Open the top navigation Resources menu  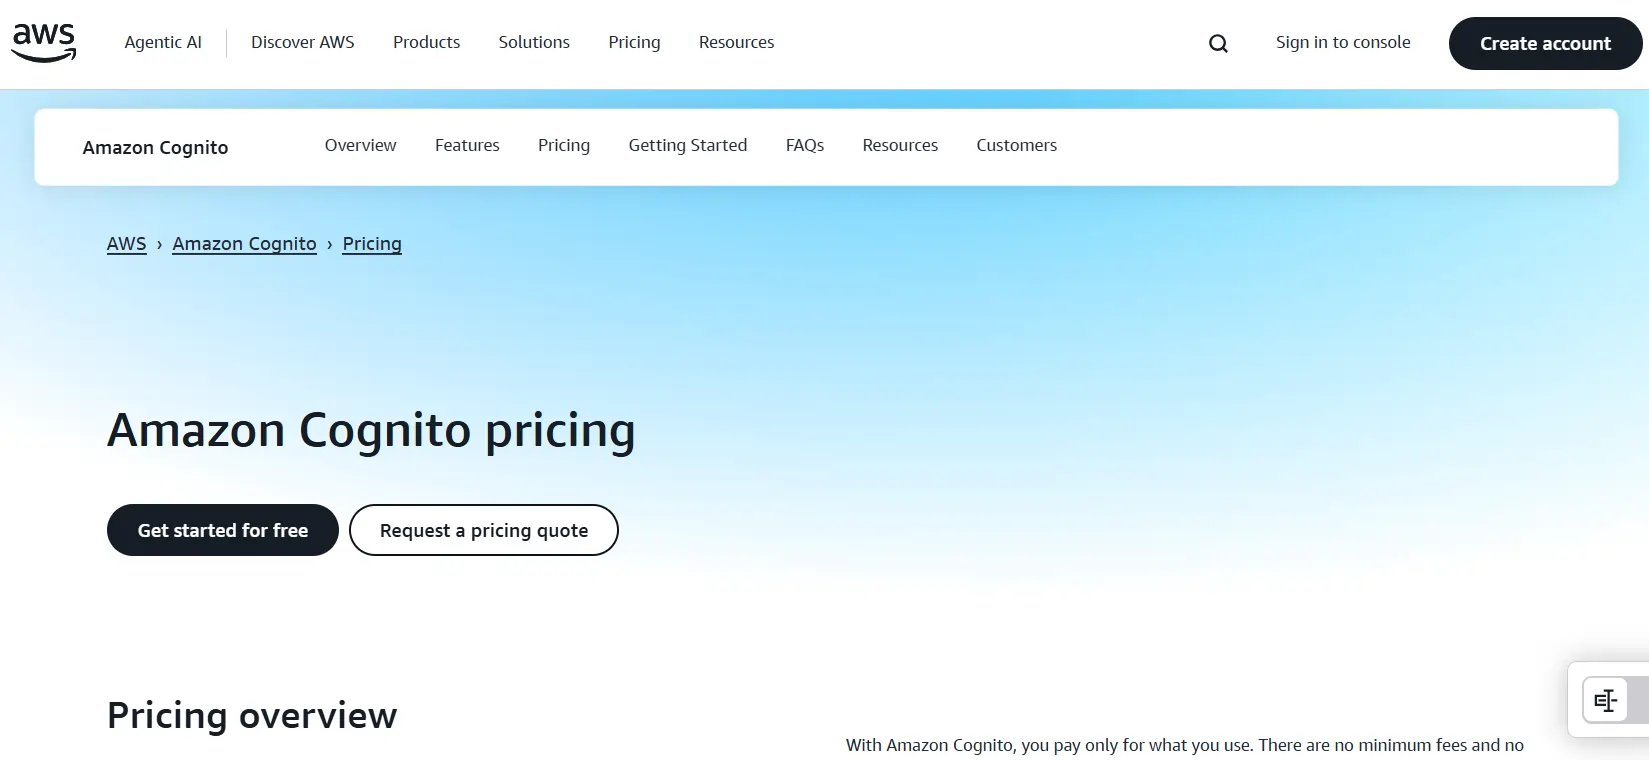tap(737, 42)
